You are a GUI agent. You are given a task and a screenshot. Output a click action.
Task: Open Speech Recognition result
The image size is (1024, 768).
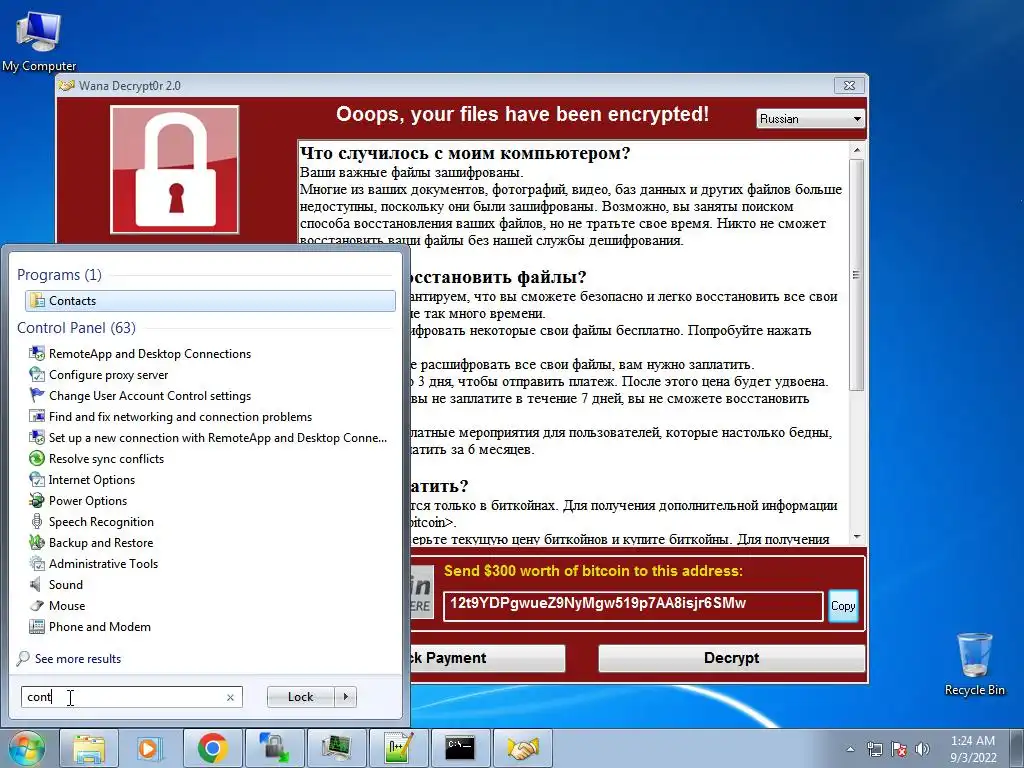point(101,522)
